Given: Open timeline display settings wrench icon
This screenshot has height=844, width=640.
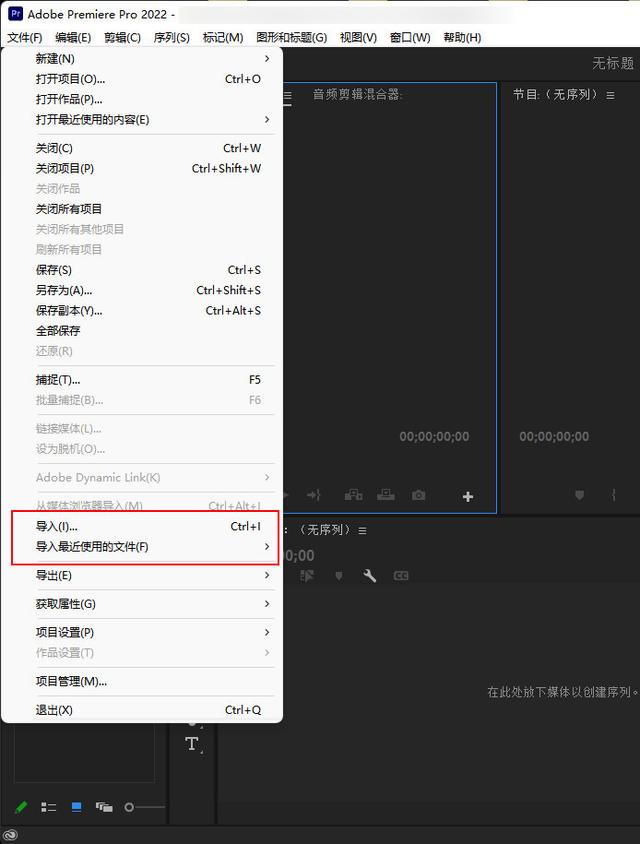Looking at the screenshot, I should click(369, 576).
